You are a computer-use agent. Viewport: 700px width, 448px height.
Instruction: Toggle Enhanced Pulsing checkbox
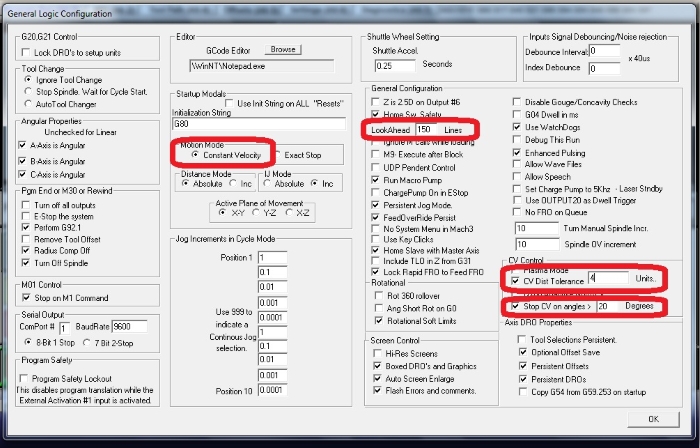tap(517, 153)
